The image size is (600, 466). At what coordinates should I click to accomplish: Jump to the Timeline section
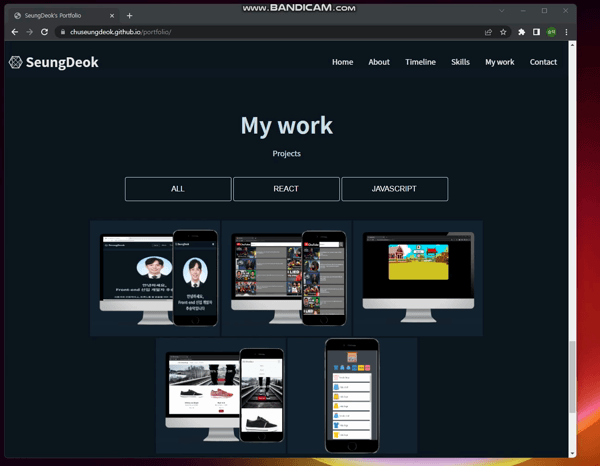tap(420, 62)
